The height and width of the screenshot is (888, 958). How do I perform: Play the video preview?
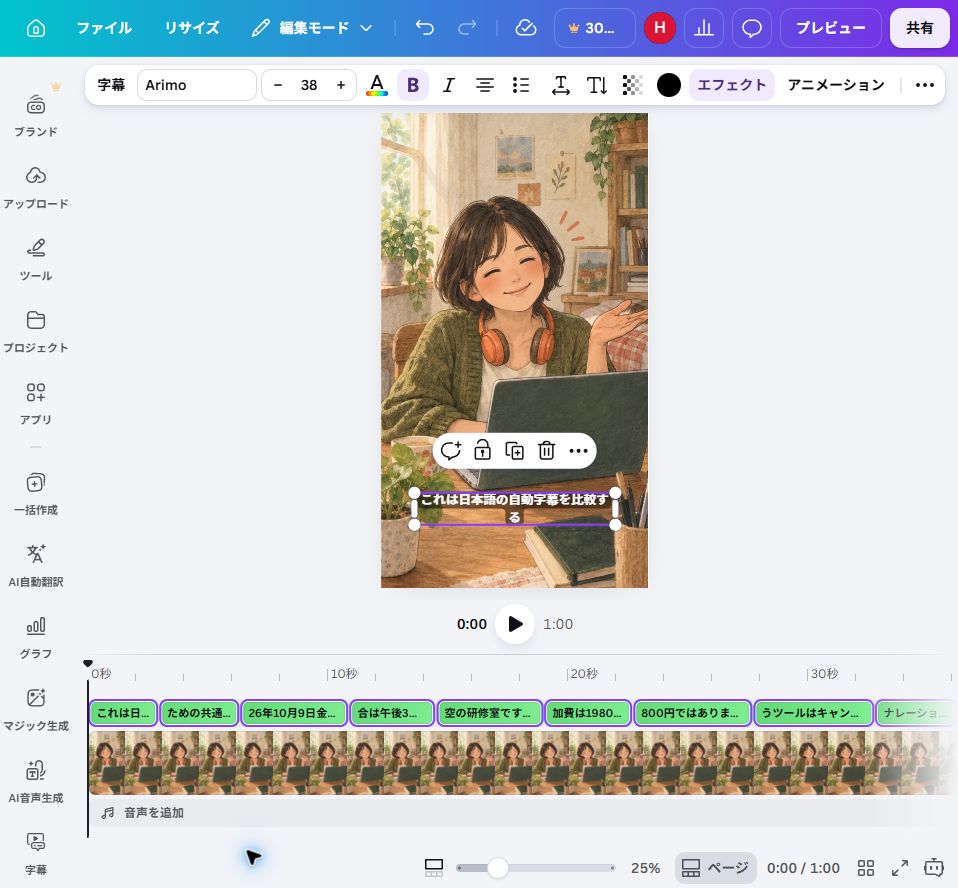click(515, 624)
